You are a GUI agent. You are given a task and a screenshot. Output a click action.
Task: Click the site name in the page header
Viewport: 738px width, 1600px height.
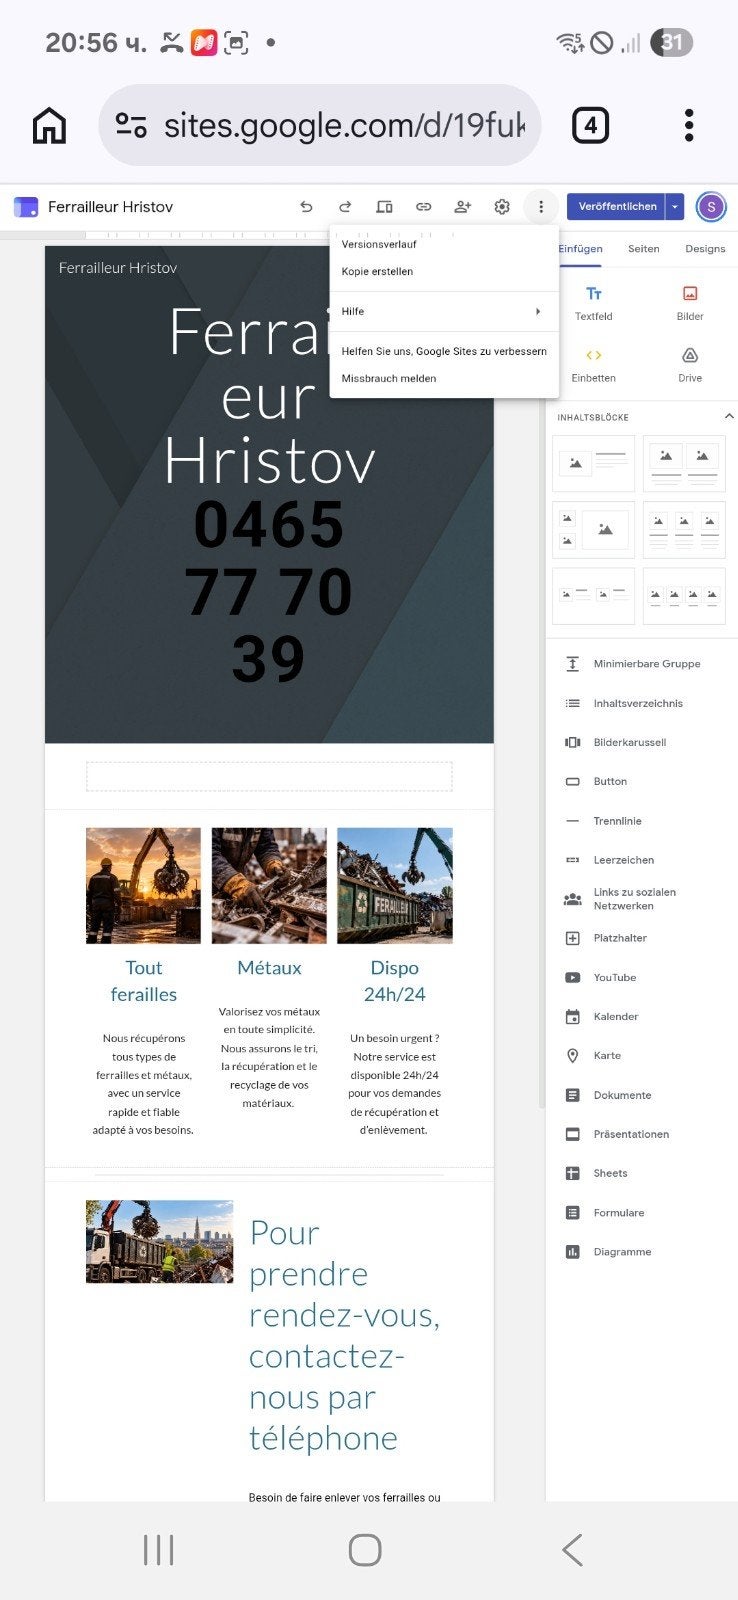point(118,268)
